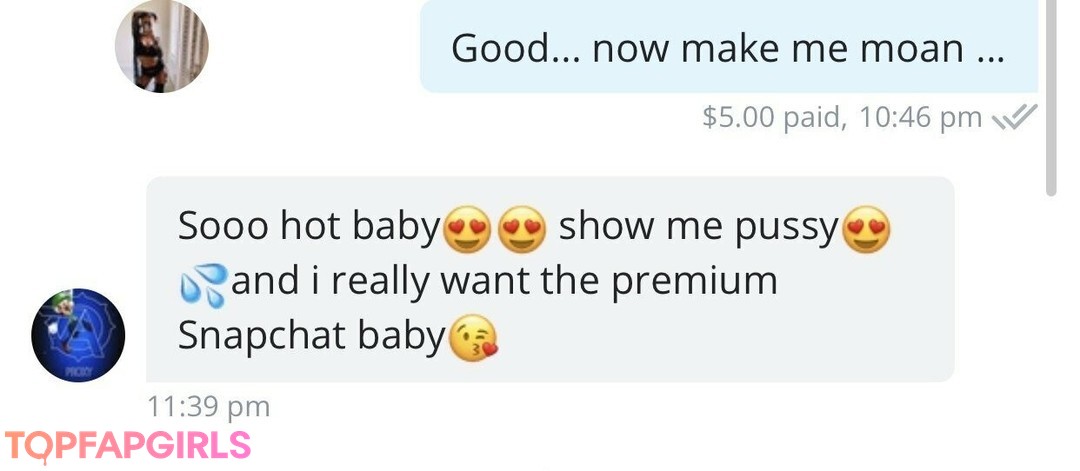
Task: Click the kissing face emoji after 'Snapchat baby'
Action: 473,337
